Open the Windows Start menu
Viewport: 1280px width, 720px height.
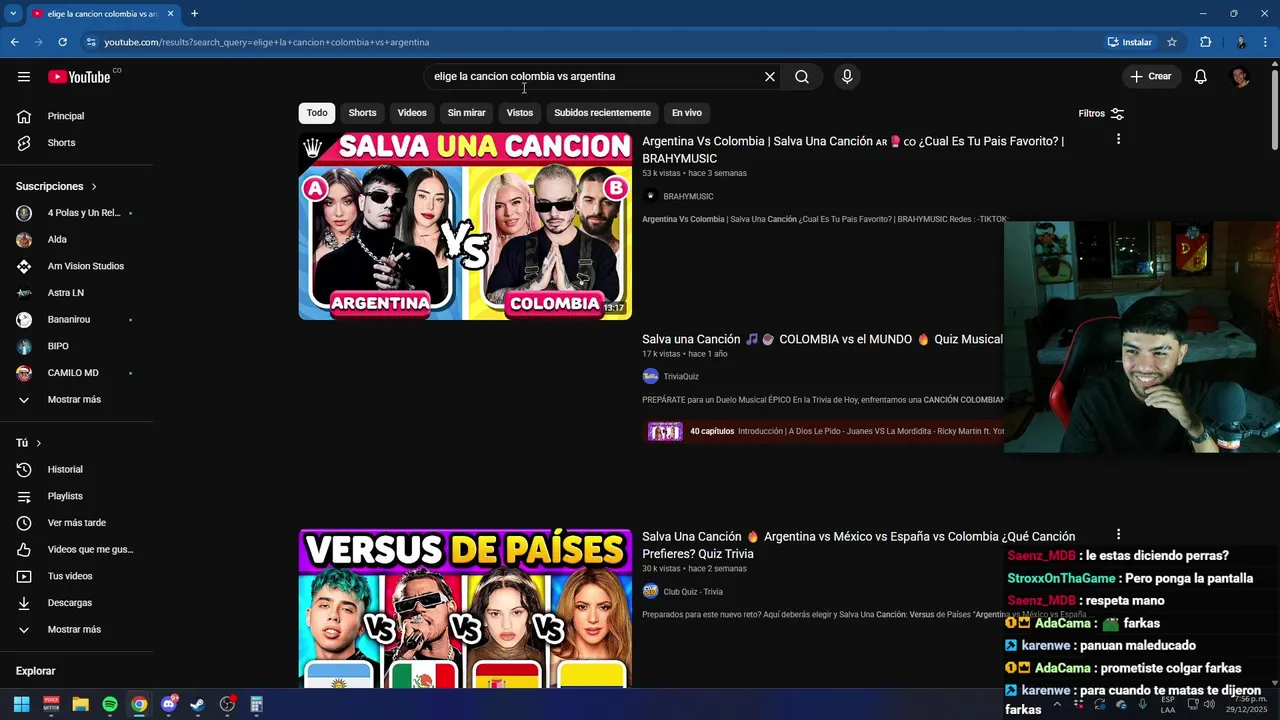click(22, 705)
